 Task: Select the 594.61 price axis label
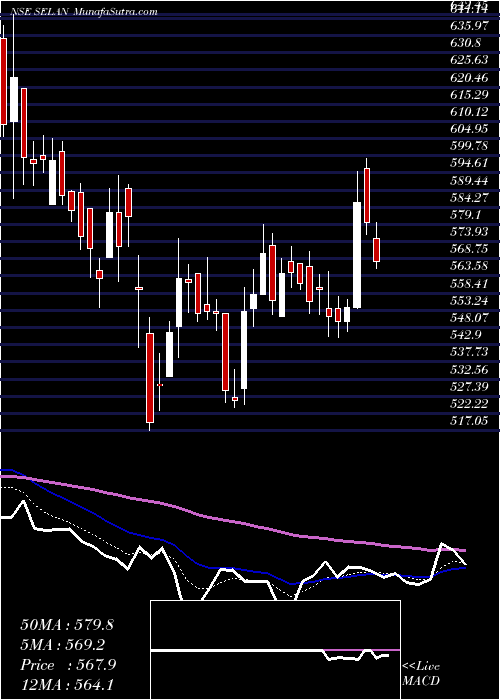469,163
